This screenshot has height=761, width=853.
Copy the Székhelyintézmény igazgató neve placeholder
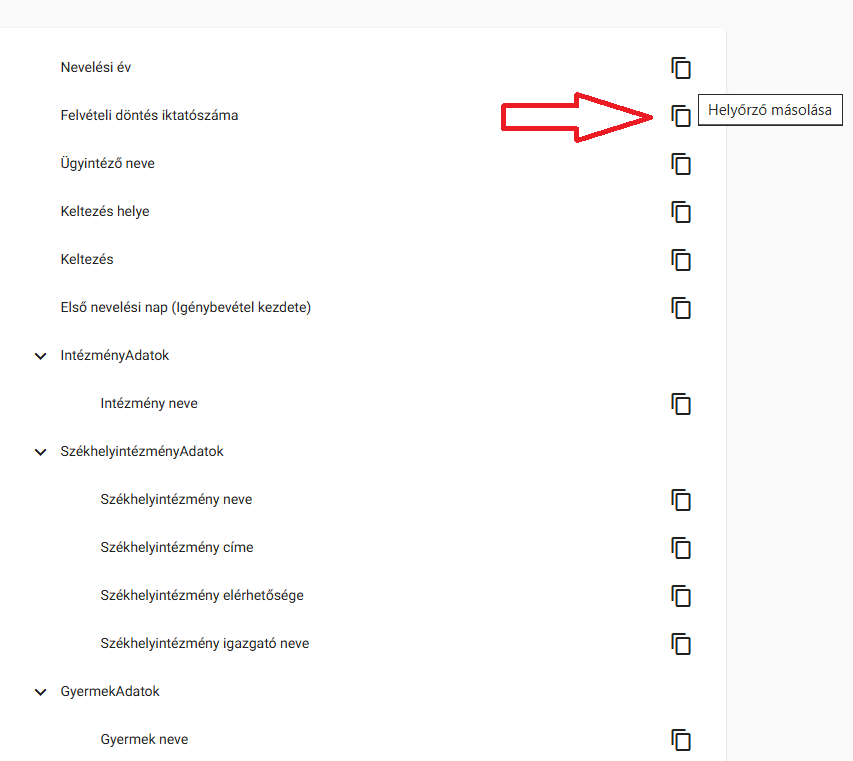tap(681, 644)
